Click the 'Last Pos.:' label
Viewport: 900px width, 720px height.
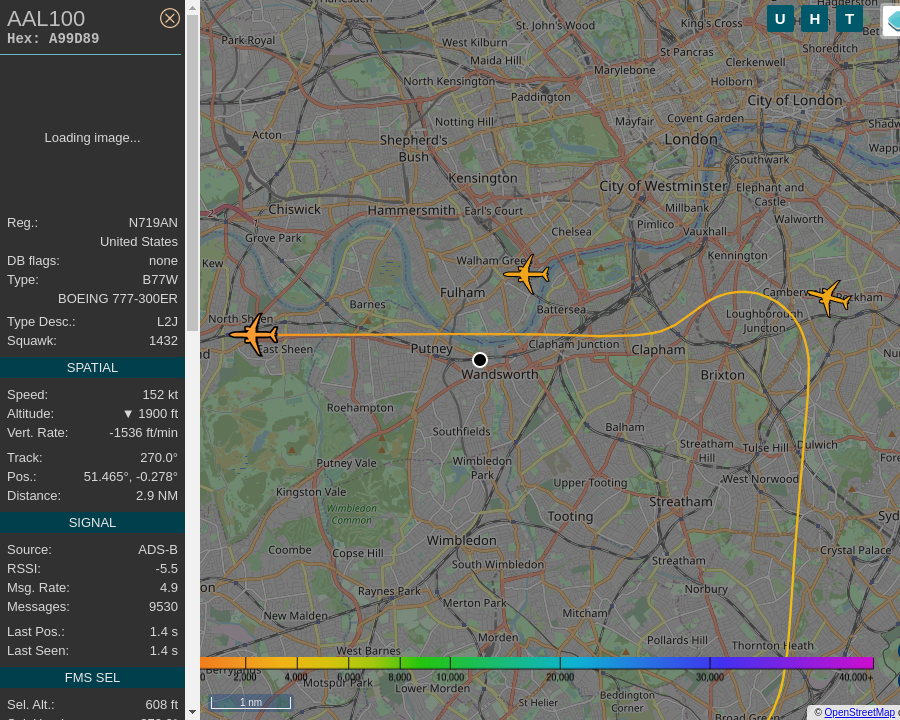tap(36, 632)
